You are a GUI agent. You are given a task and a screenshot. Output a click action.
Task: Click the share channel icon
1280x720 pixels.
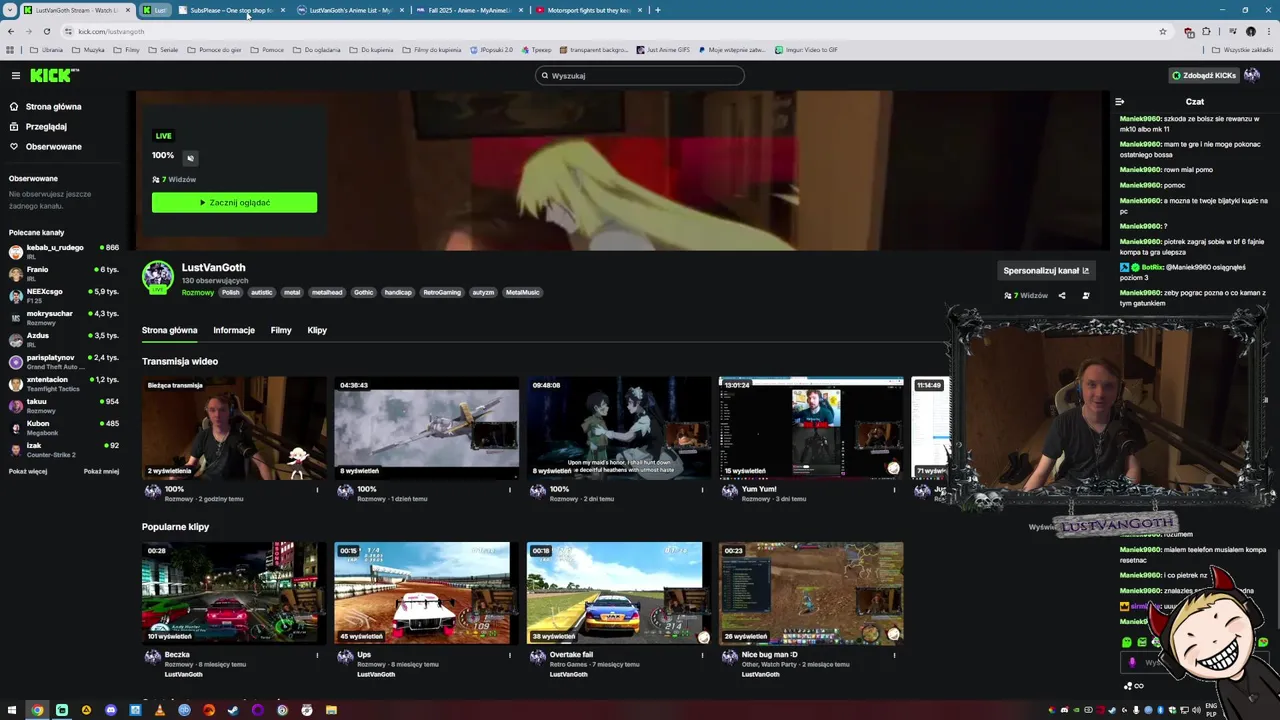[1062, 296]
